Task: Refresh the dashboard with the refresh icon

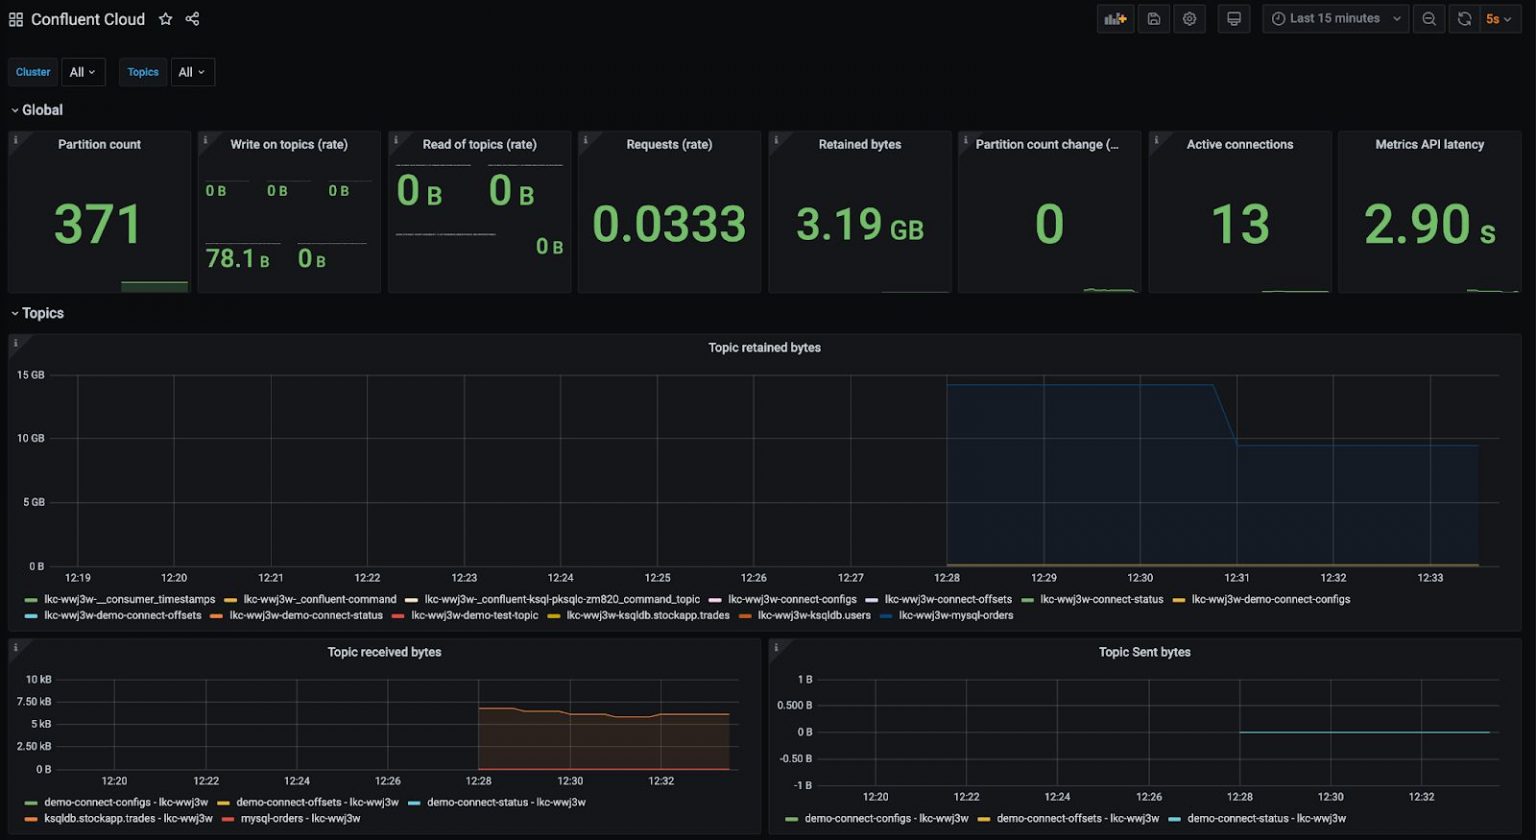Action: pyautogui.click(x=1464, y=19)
